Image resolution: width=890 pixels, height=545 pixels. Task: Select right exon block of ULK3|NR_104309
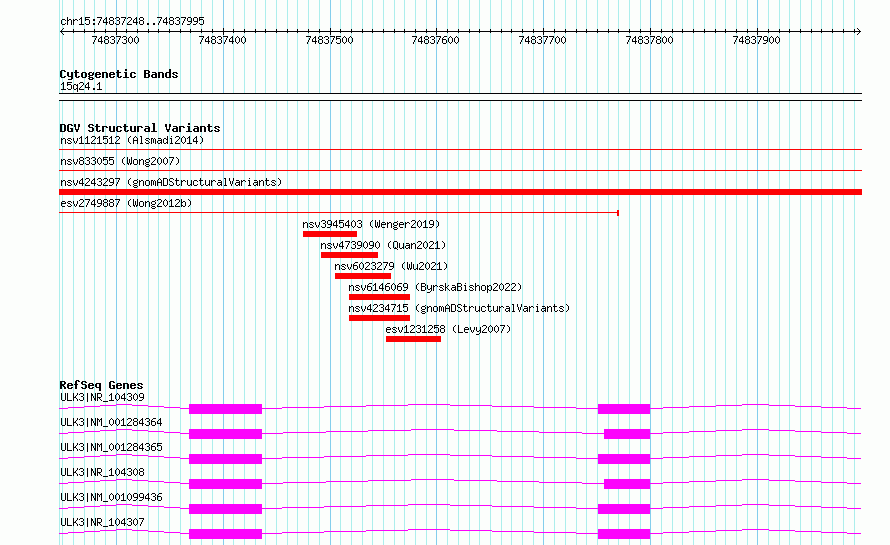click(x=624, y=409)
